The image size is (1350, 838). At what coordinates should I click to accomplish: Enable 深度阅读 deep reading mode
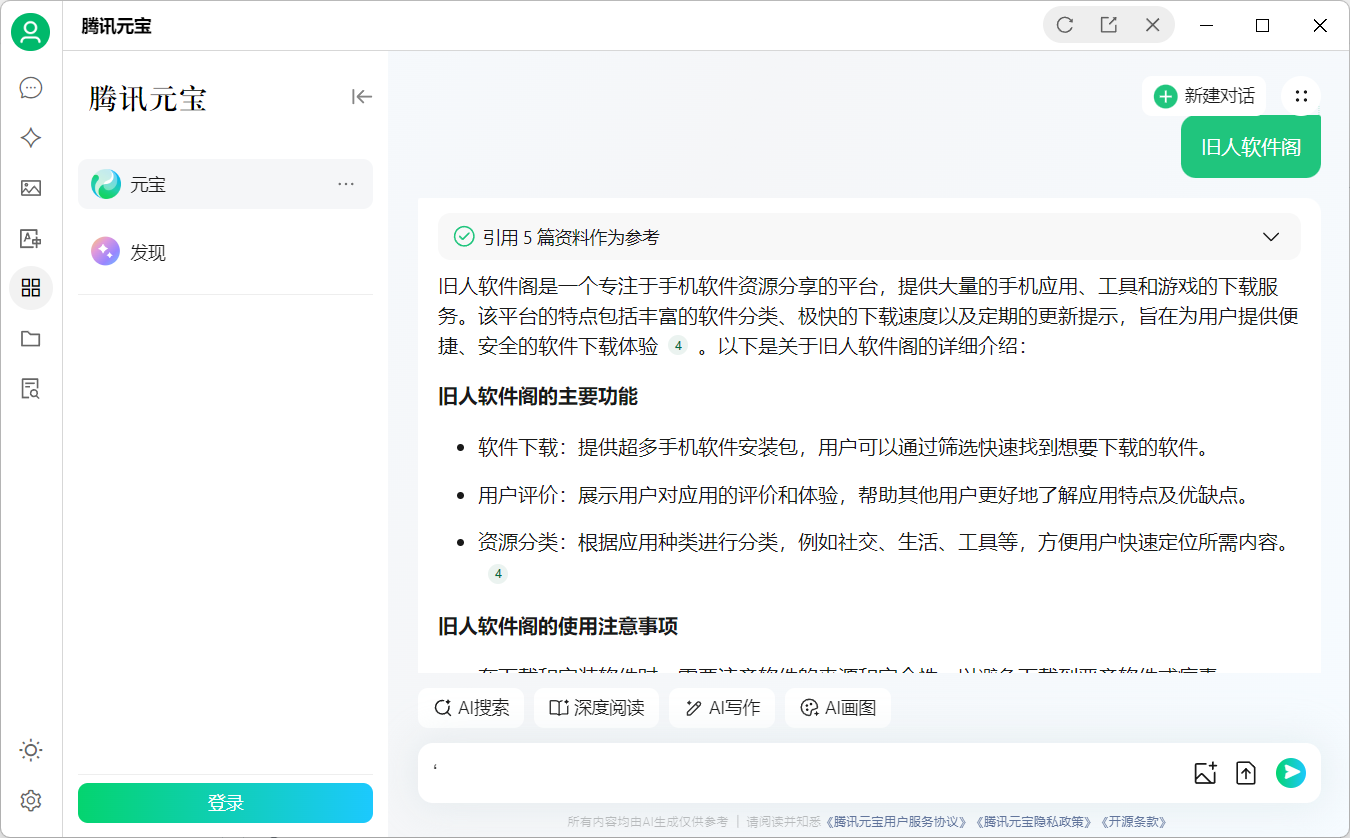(597, 707)
